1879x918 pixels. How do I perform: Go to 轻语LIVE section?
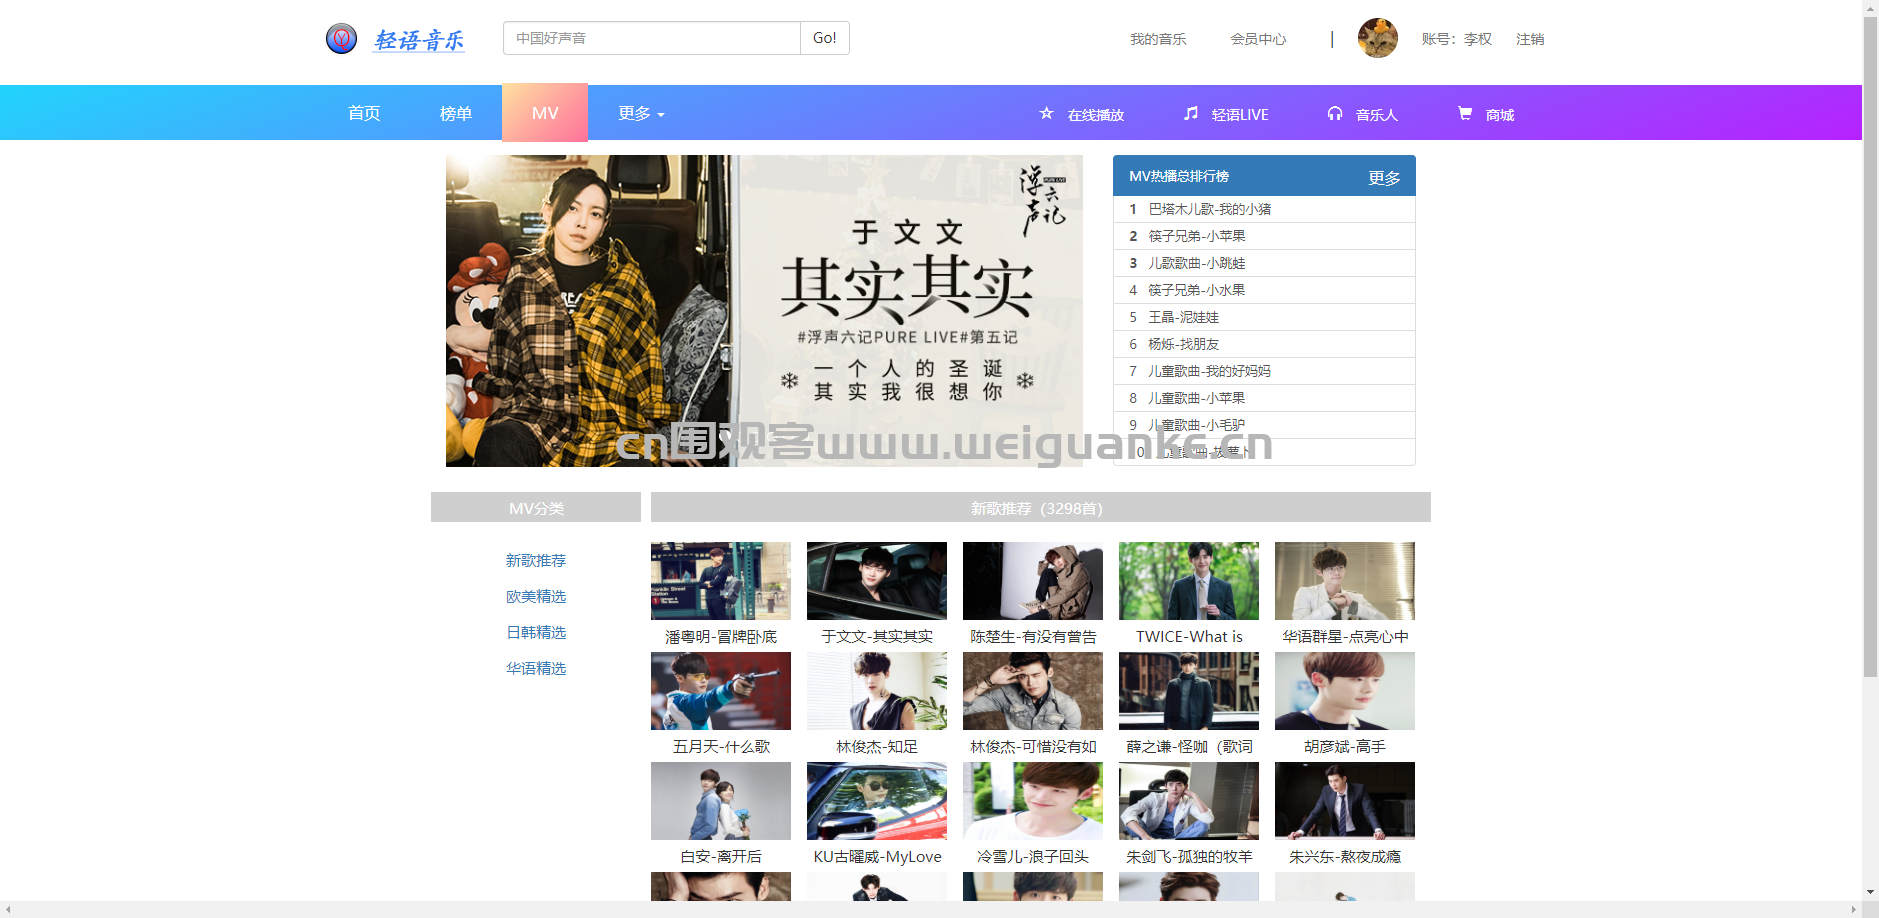1240,115
